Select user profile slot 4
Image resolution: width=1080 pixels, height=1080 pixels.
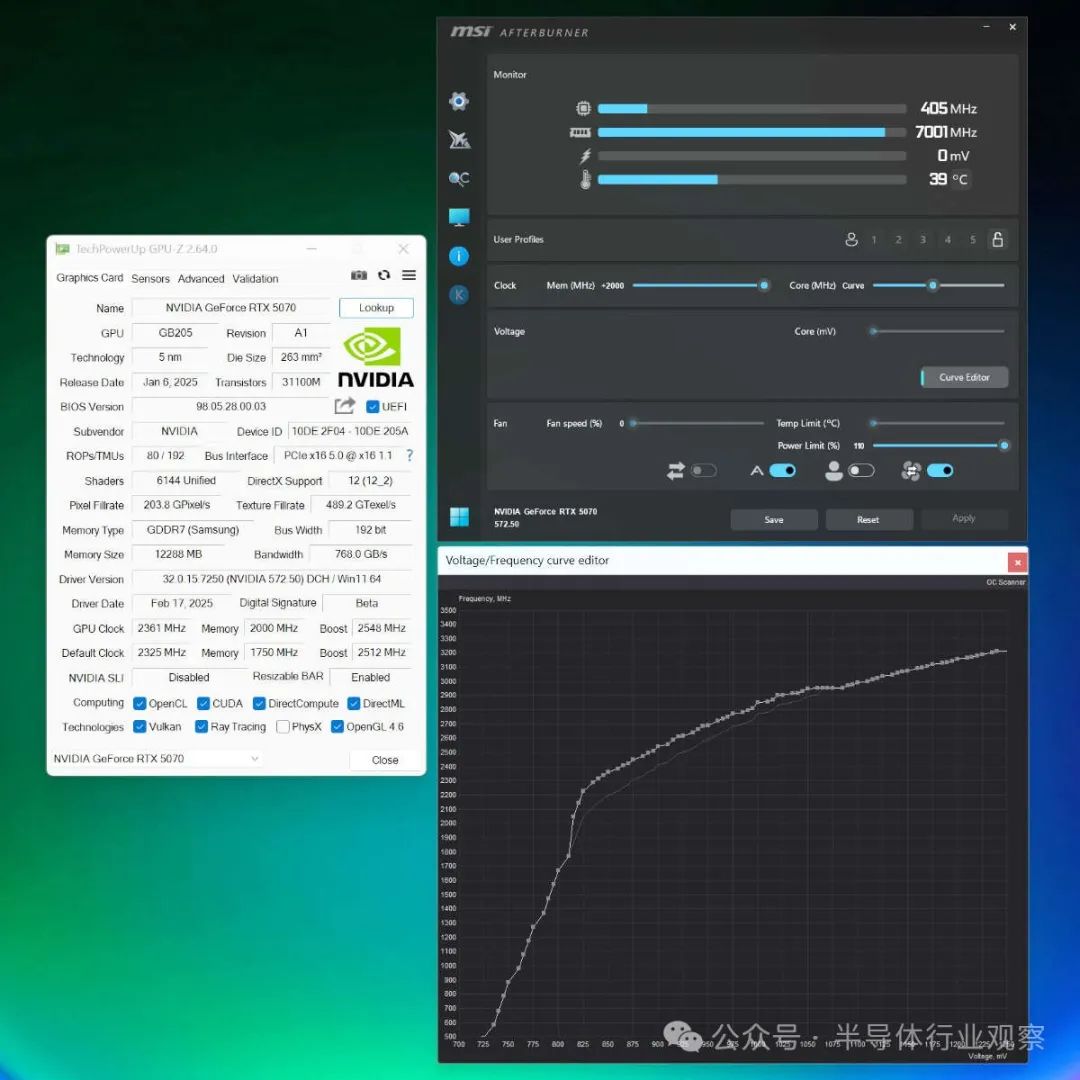(948, 240)
